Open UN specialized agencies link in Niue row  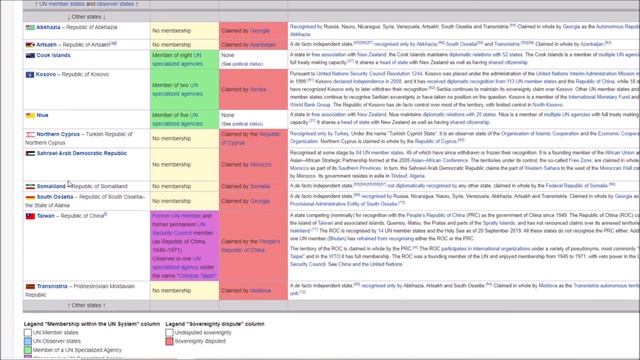click(177, 120)
